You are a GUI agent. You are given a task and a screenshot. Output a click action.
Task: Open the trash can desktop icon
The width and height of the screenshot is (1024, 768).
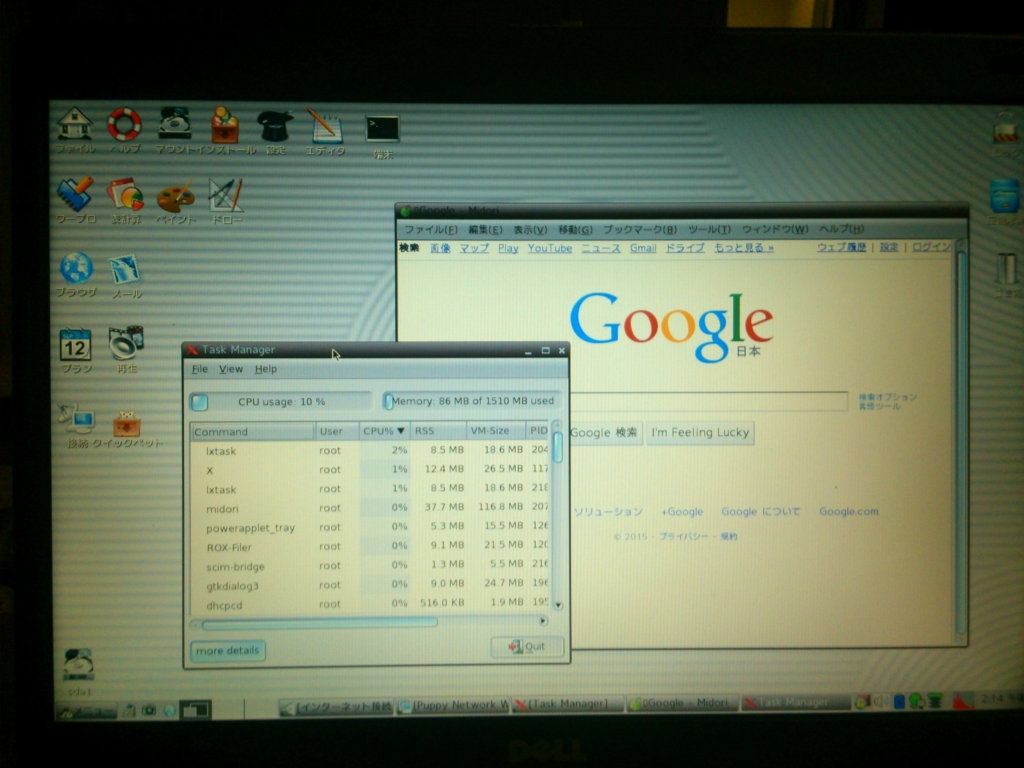(x=1007, y=268)
